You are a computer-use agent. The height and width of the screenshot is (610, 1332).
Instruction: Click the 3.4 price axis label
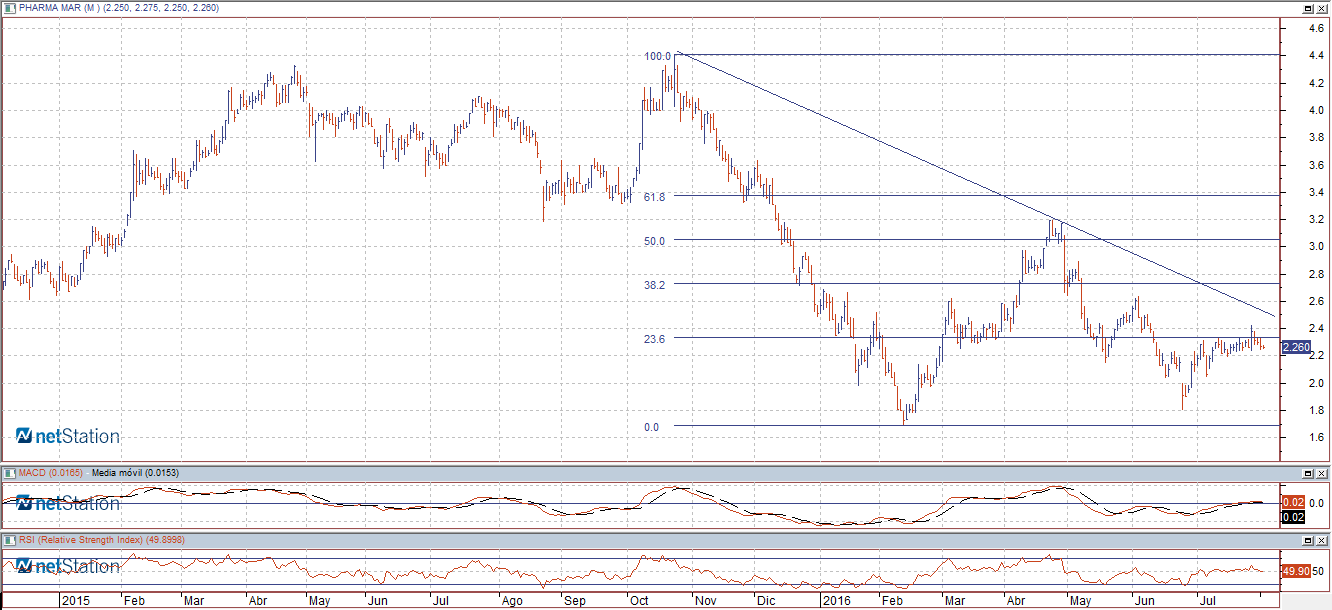(x=1317, y=192)
